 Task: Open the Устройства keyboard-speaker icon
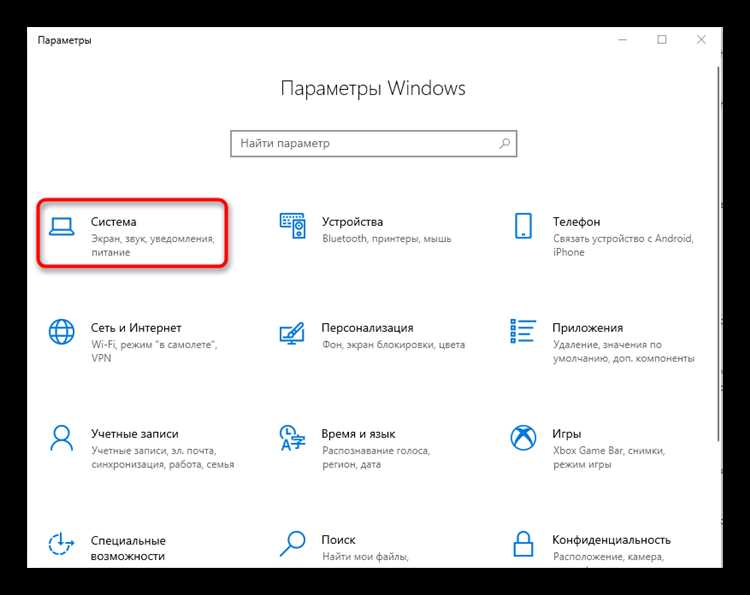[x=293, y=226]
